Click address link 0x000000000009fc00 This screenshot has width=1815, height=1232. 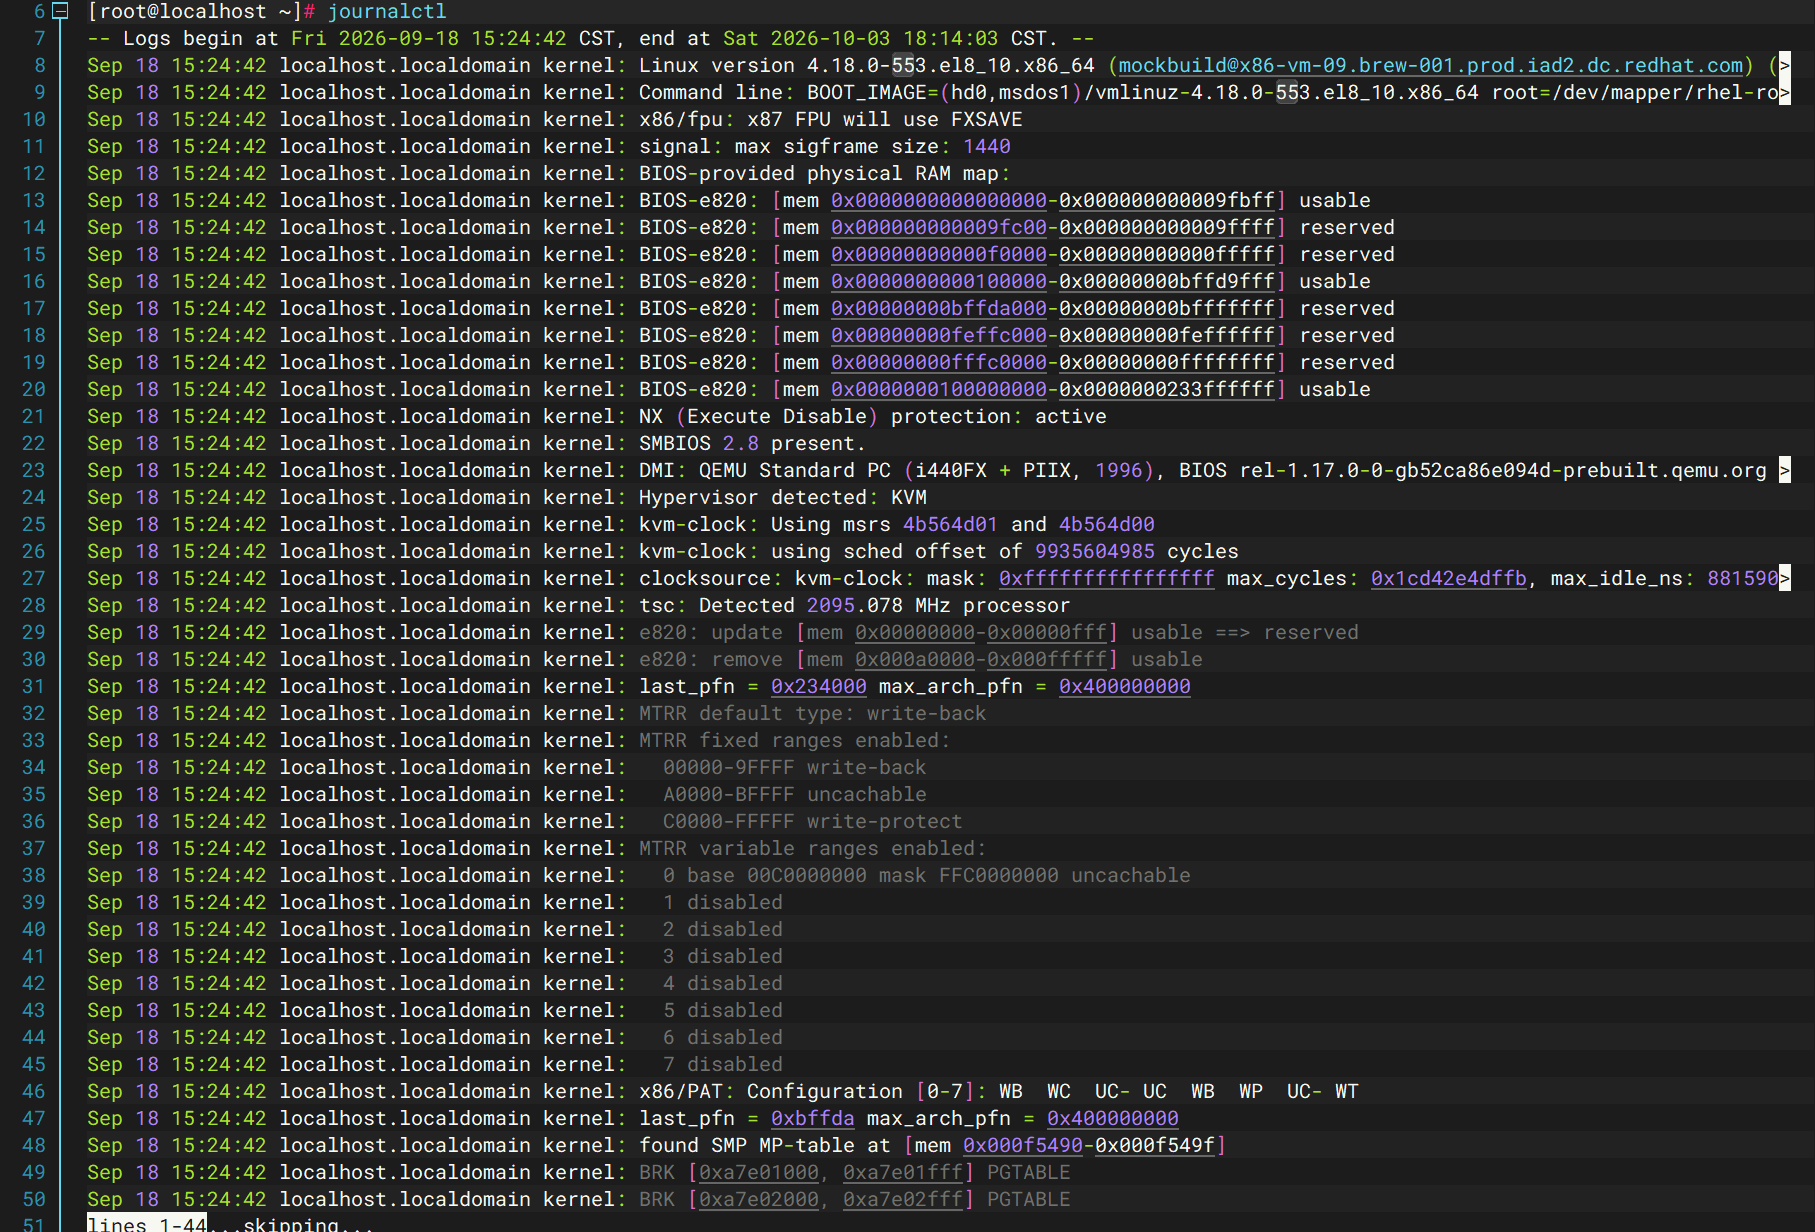click(939, 227)
